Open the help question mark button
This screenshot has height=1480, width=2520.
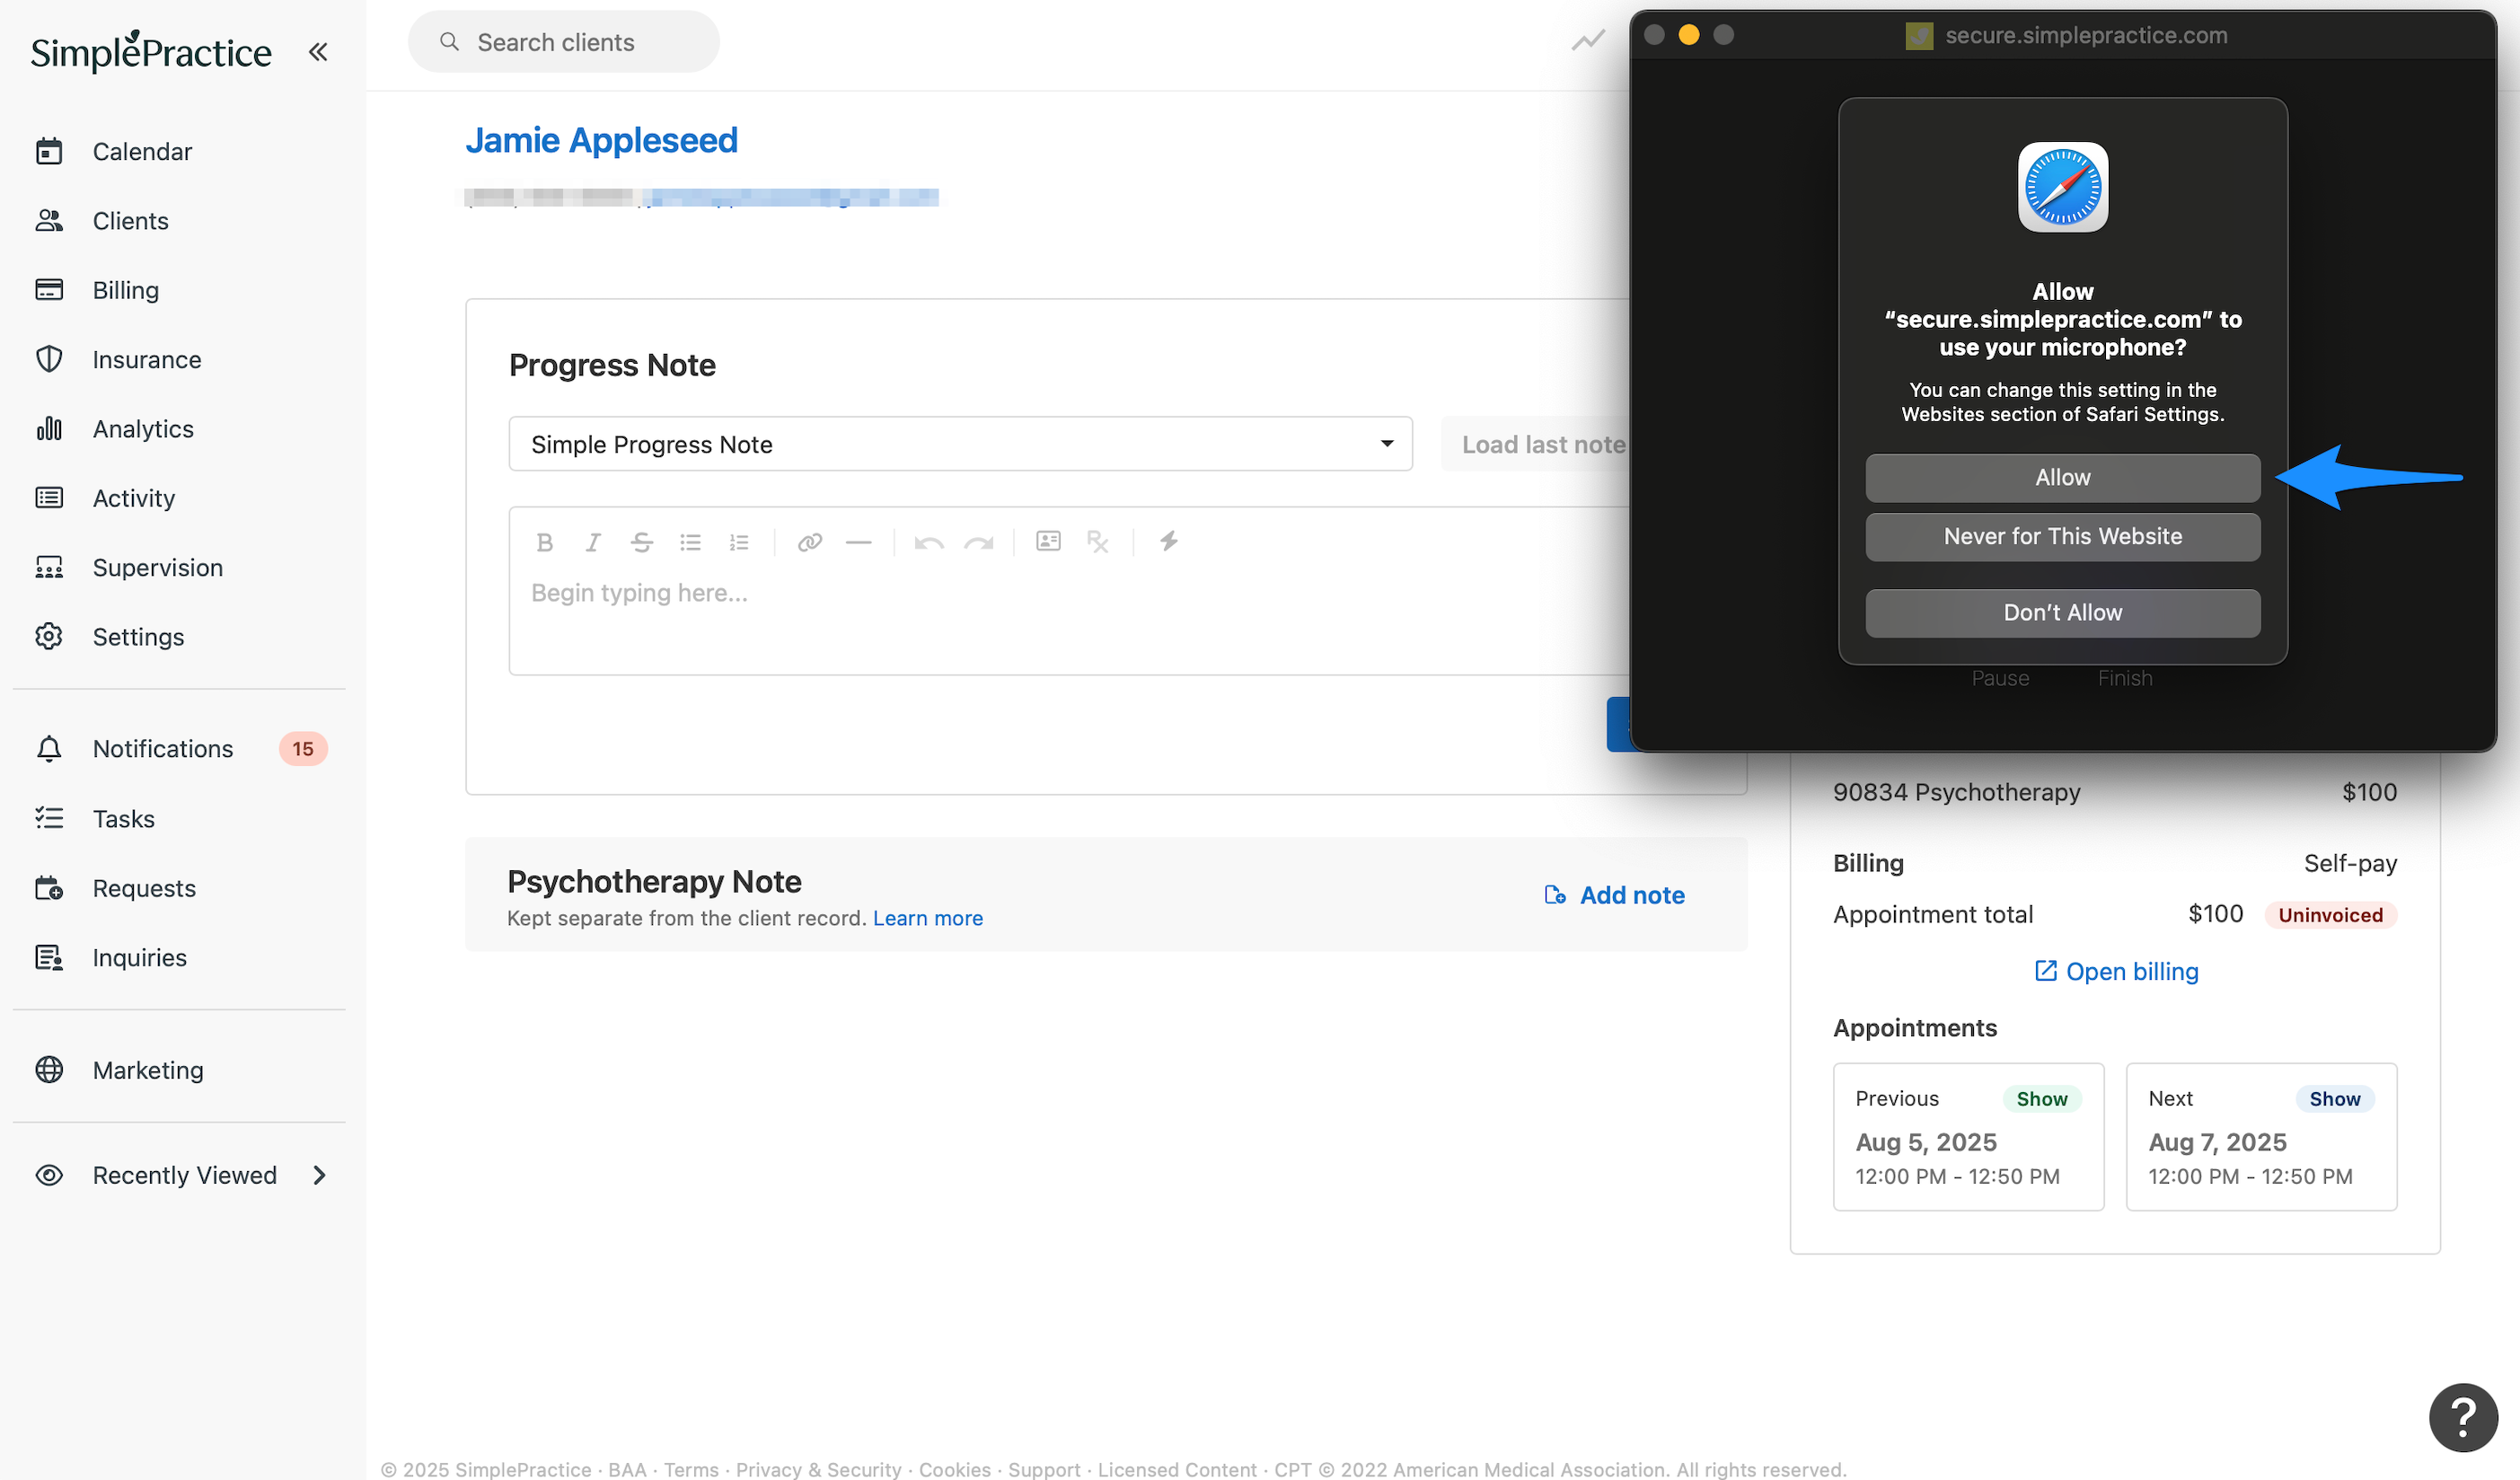coord(2463,1418)
